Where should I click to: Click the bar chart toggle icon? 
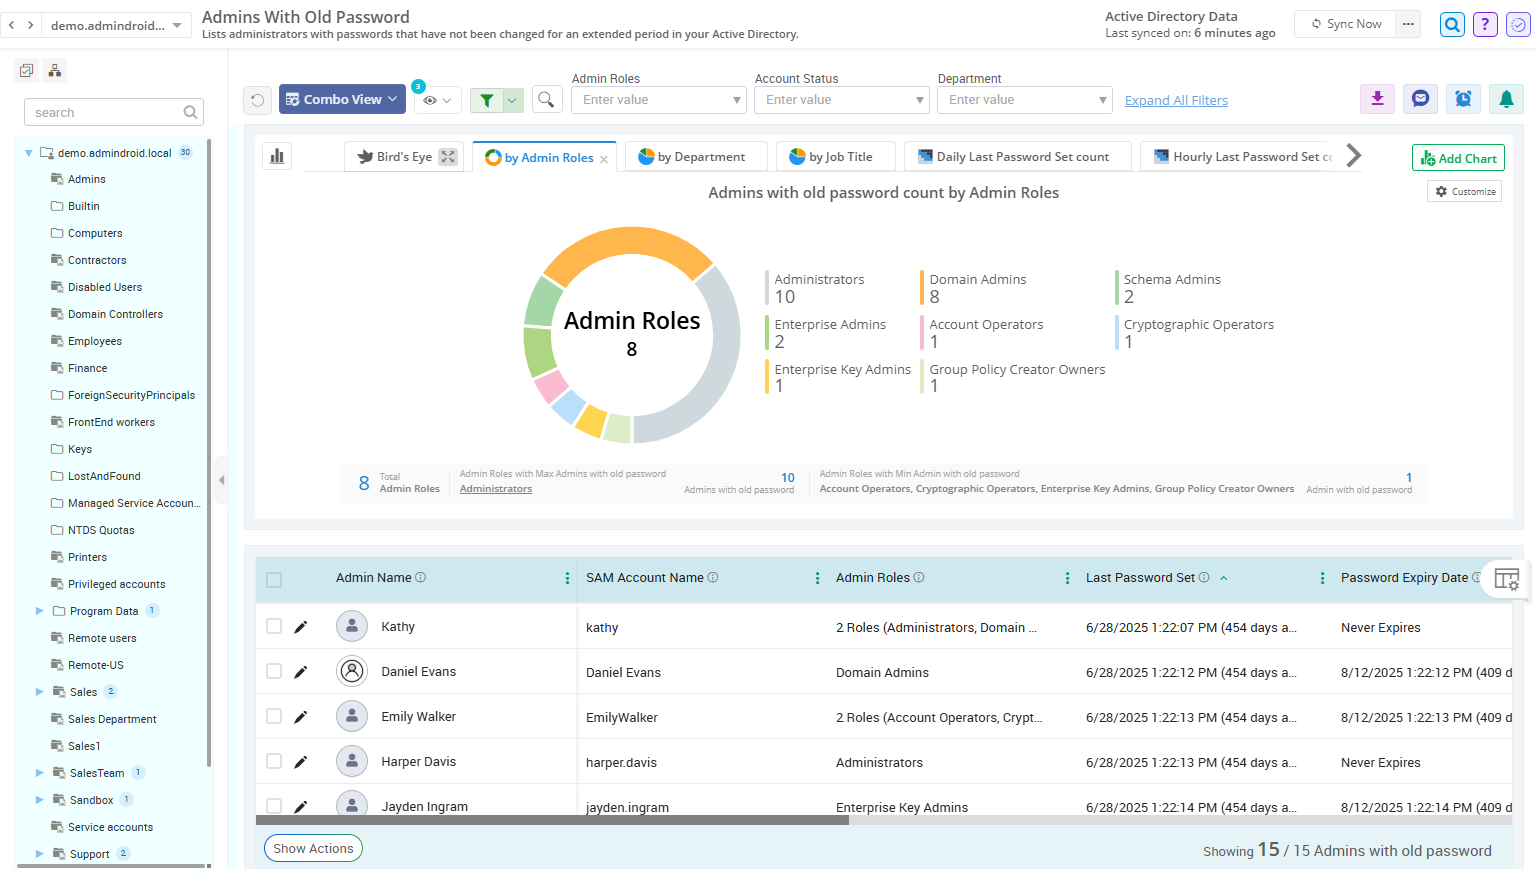(277, 156)
